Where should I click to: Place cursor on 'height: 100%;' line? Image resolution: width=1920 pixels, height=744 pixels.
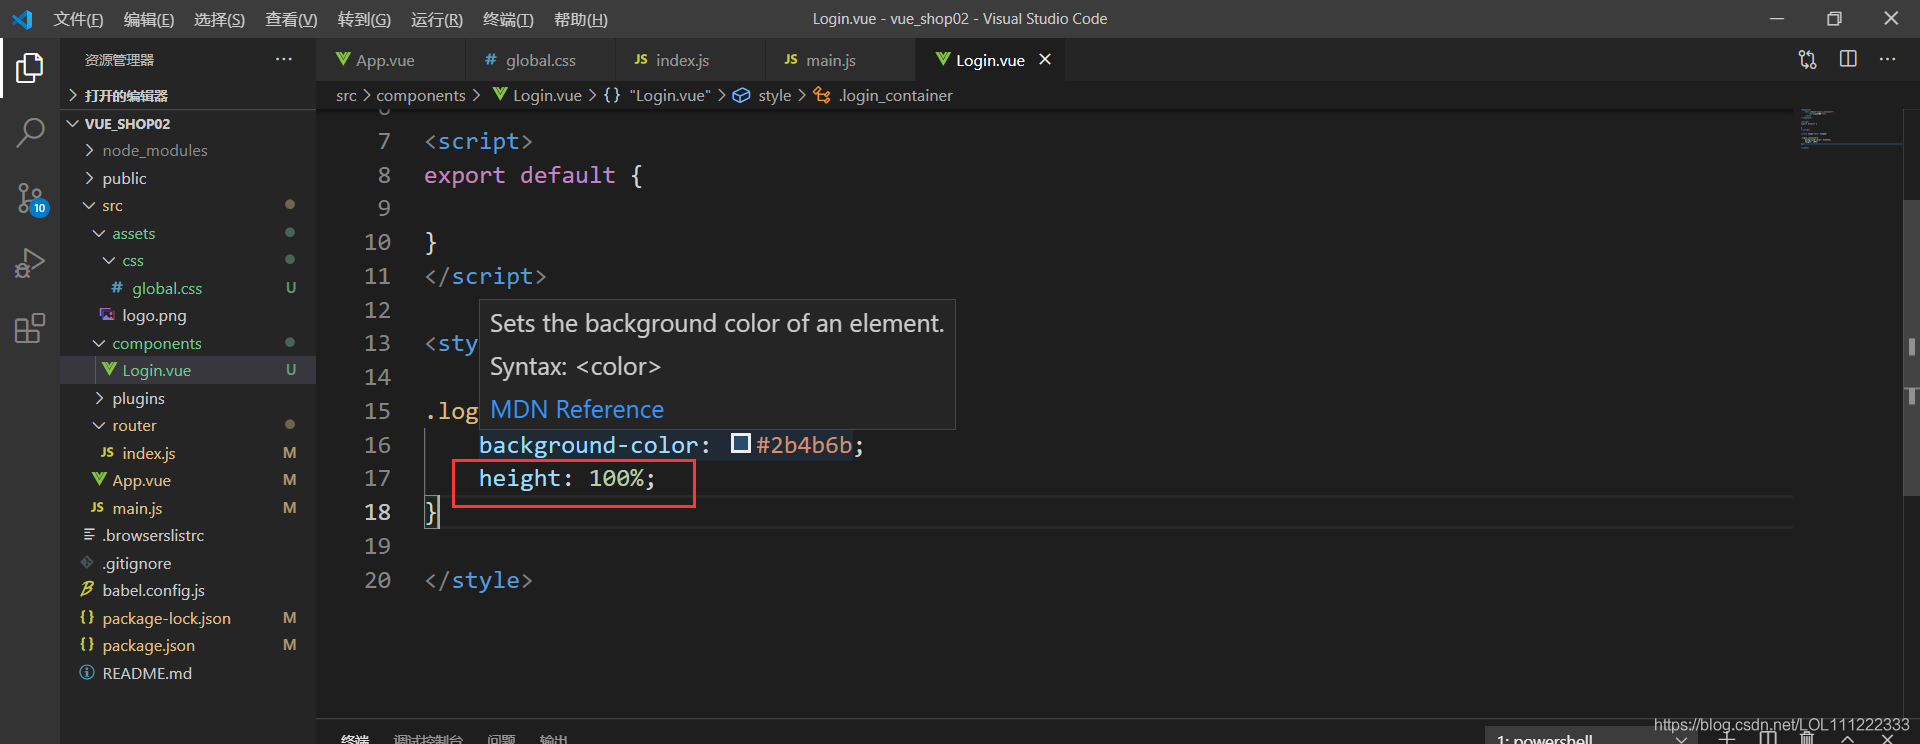tap(567, 478)
